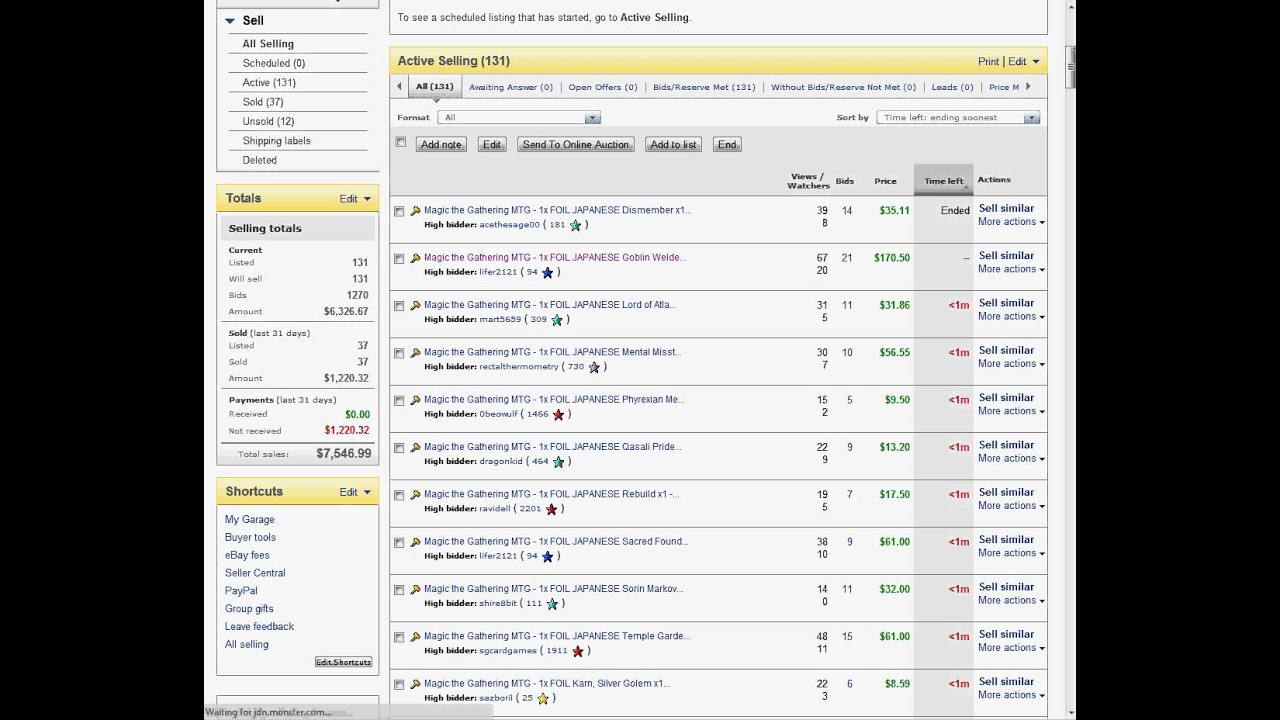
Task: Click the Send To Online Auction button
Action: pos(576,145)
